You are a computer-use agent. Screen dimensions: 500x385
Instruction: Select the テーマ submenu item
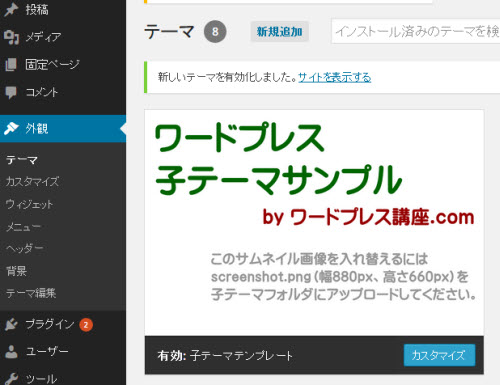(x=22, y=160)
